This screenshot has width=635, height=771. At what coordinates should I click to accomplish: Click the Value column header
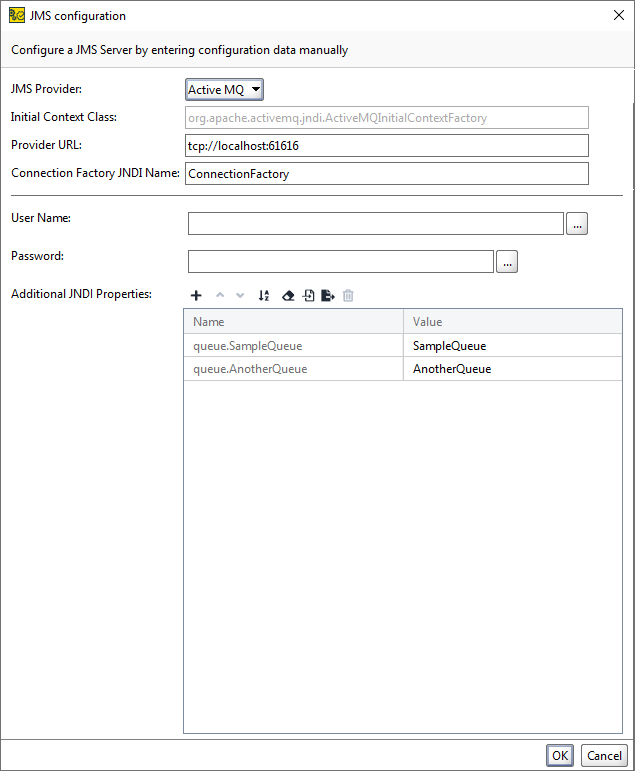(513, 322)
